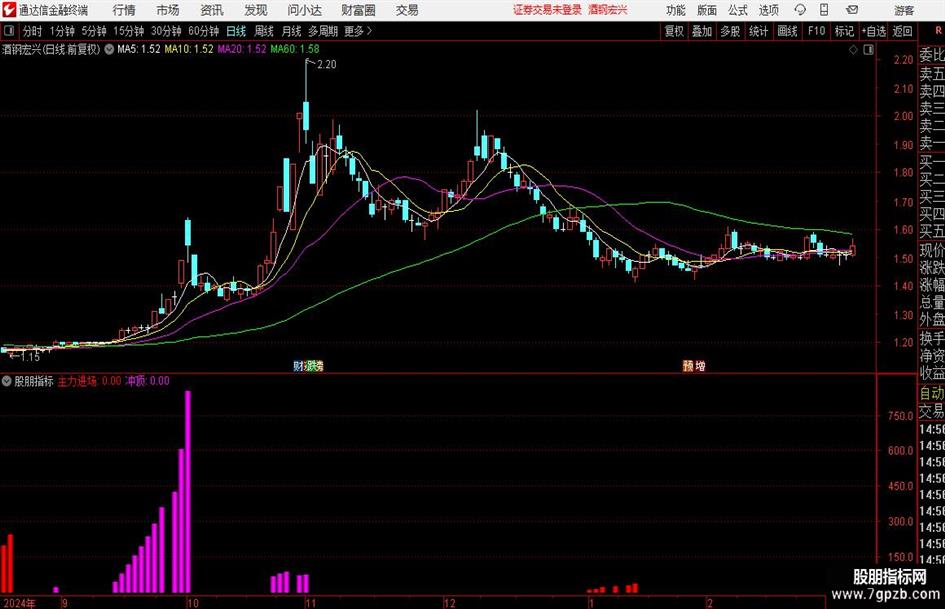This screenshot has width=945, height=609.
Task: Click the 冲顶: 0.00 indicator value
Action: point(147,381)
